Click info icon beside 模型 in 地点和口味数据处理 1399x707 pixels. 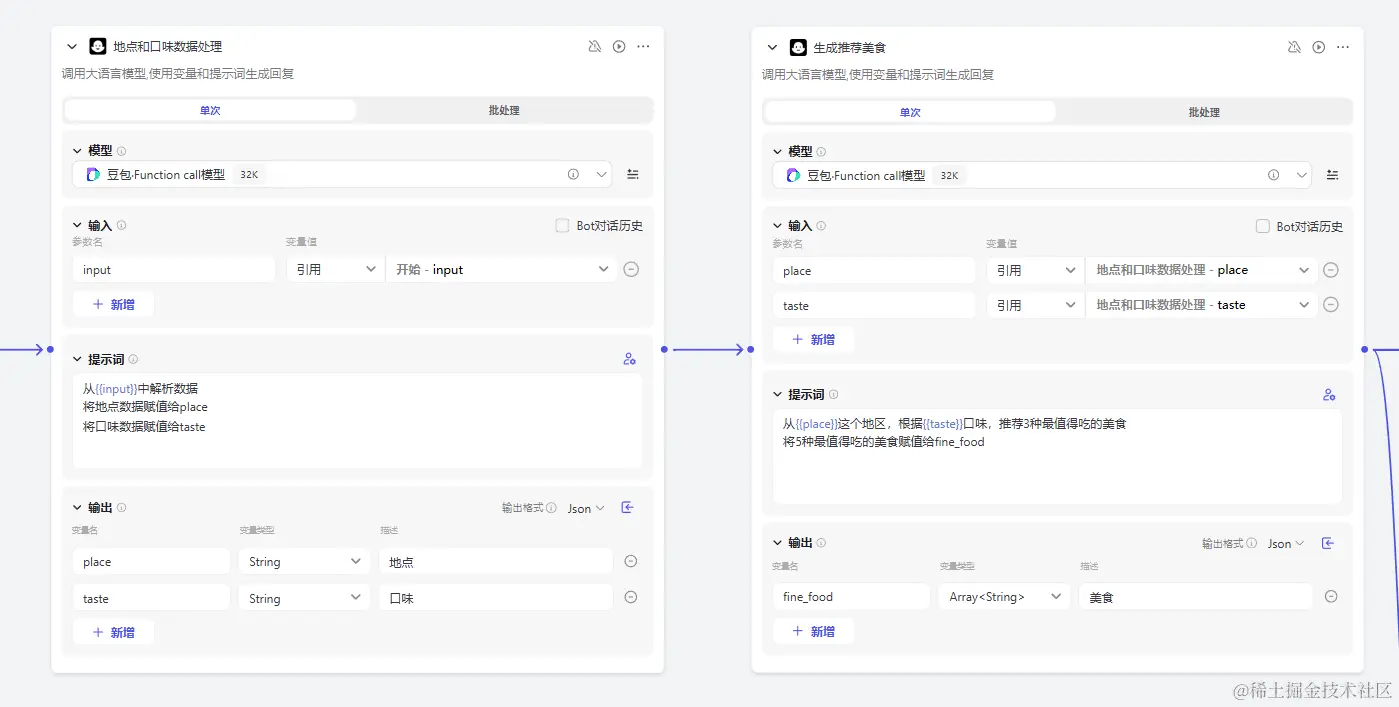click(122, 151)
